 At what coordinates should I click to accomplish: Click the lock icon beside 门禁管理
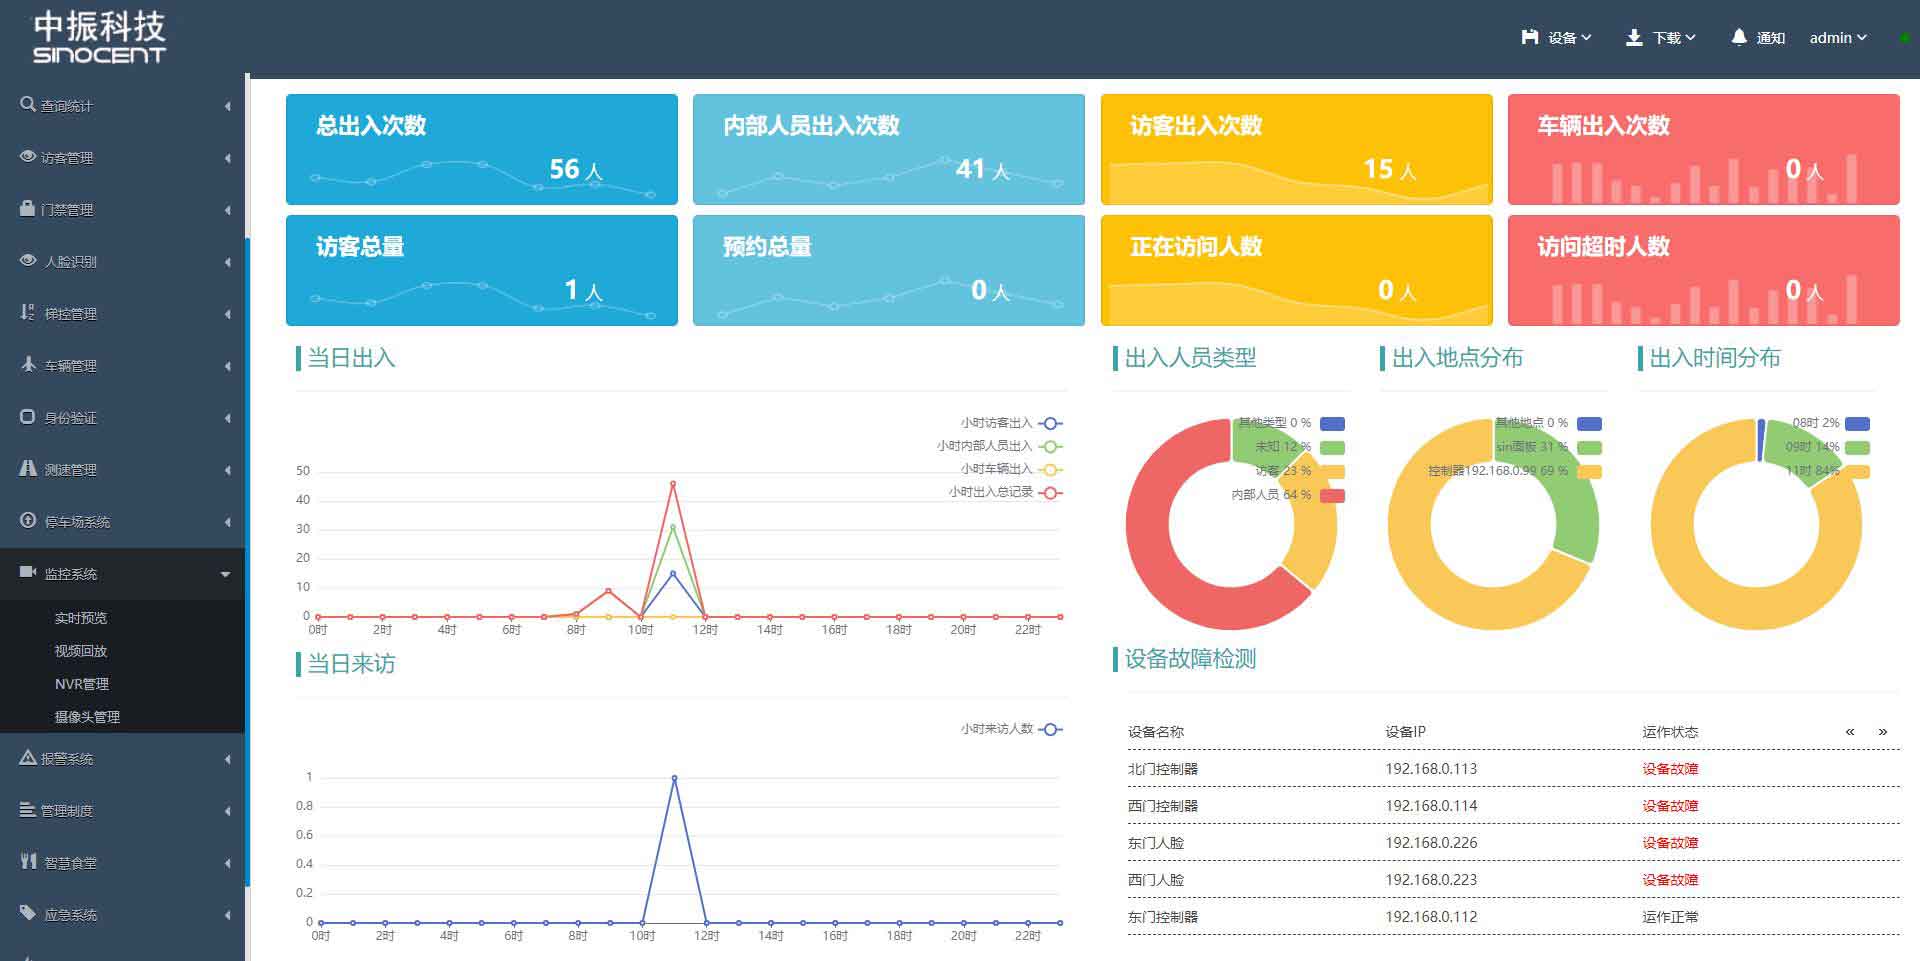tap(28, 208)
